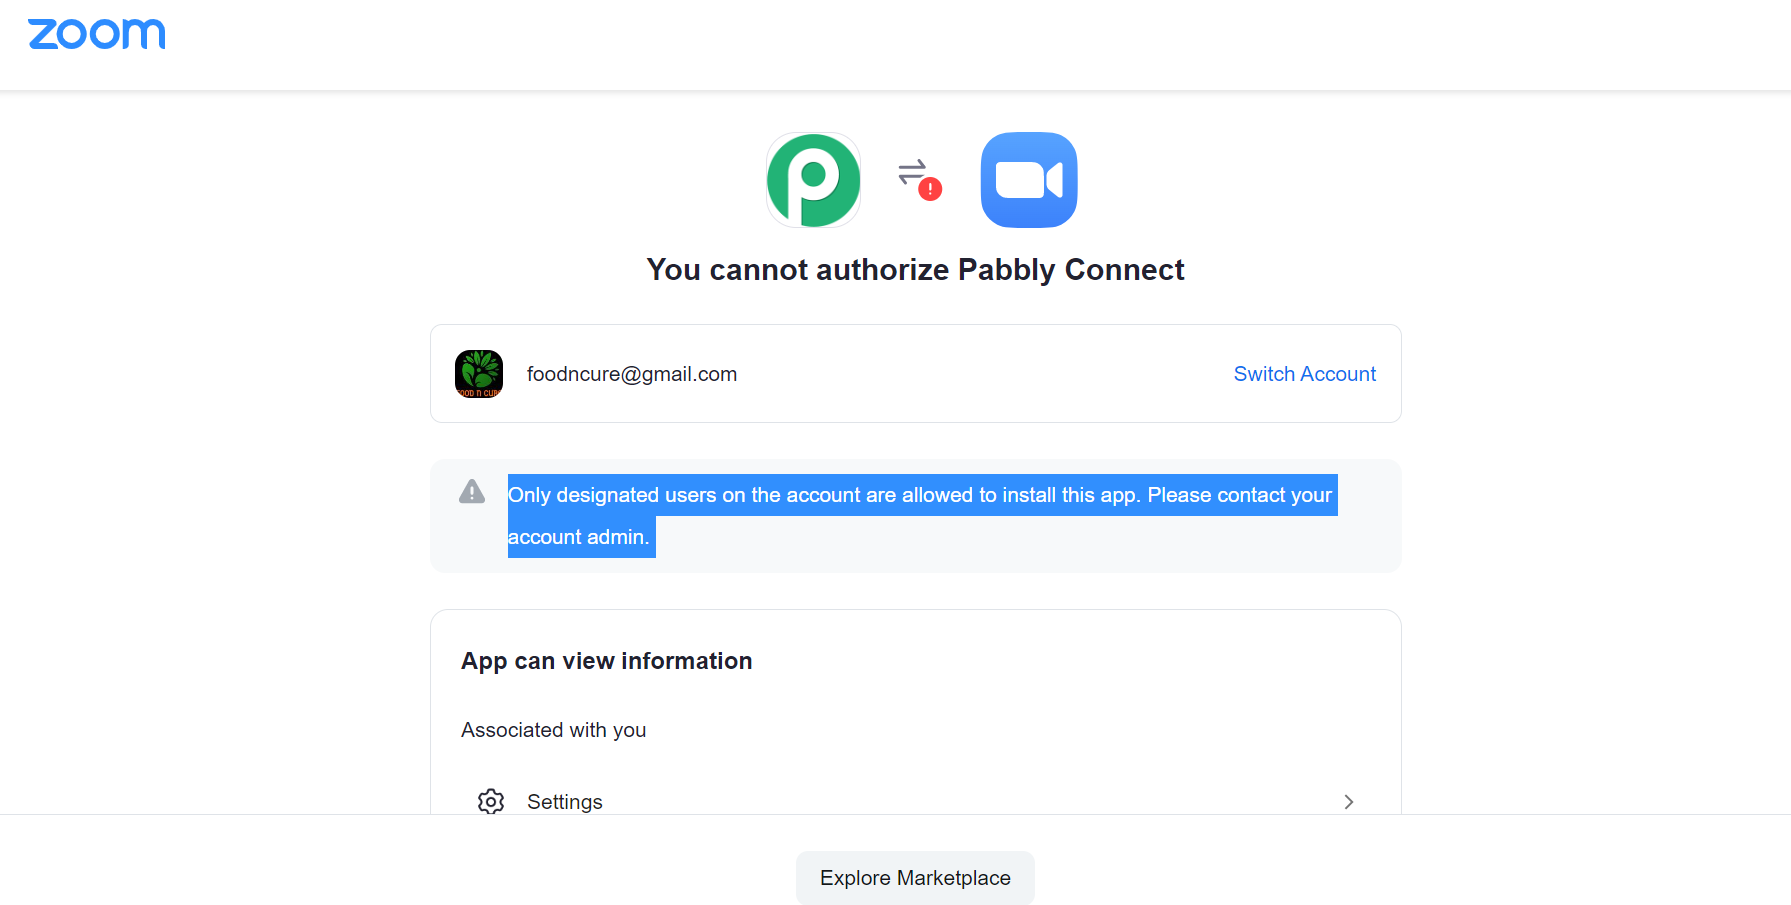The height and width of the screenshot is (905, 1791).
Task: Click the gray warning triangle icon
Action: 472,492
